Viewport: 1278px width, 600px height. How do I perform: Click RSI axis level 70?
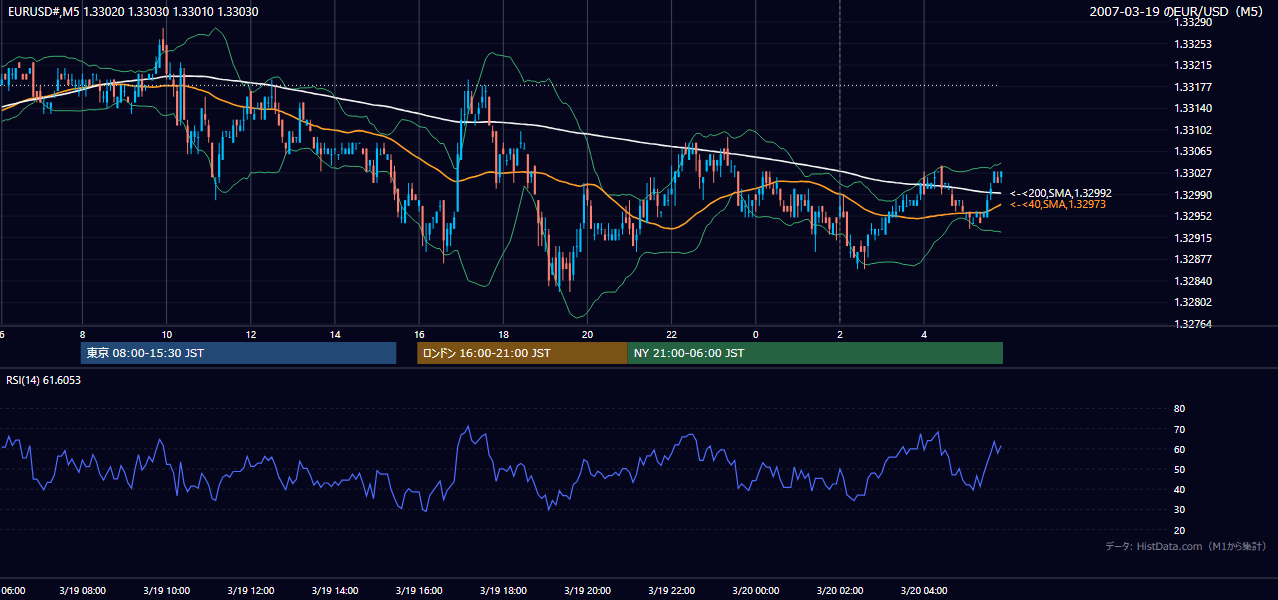pyautogui.click(x=1179, y=429)
